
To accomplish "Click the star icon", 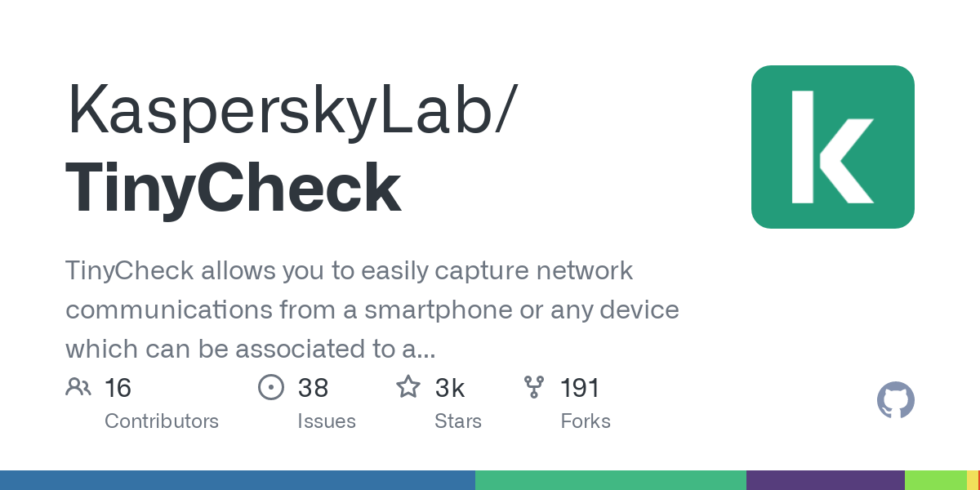I will click(408, 387).
